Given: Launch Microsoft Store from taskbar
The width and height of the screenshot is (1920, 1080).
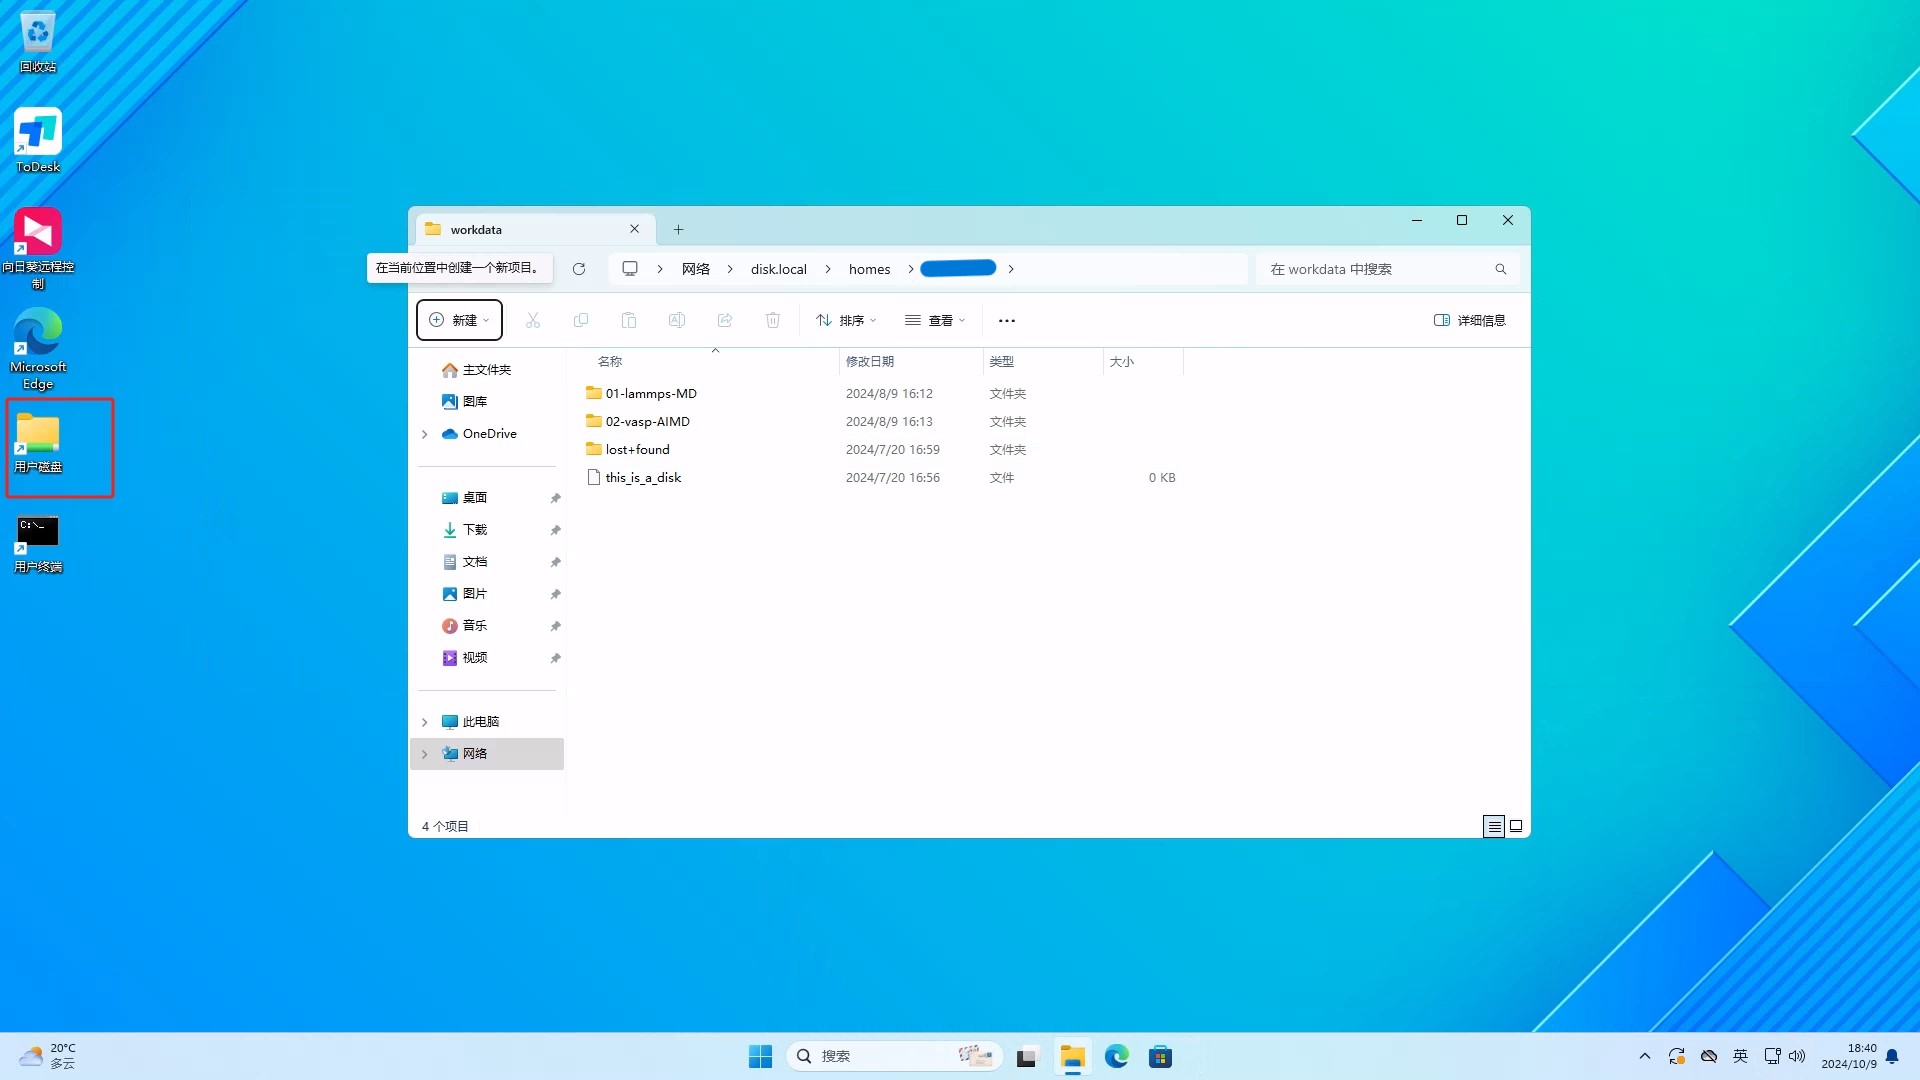Looking at the screenshot, I should tap(1160, 1057).
